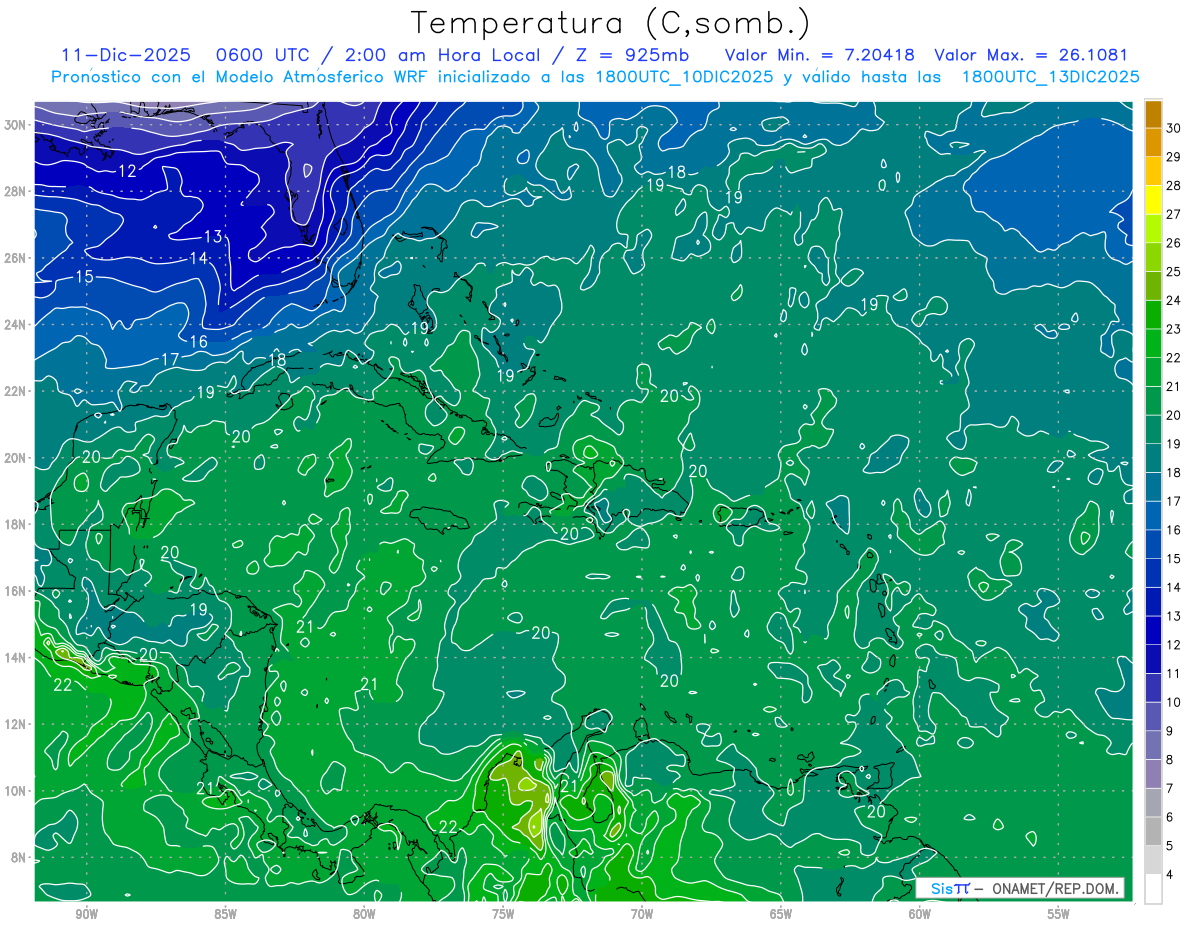This screenshot has width=1200, height=927.
Task: Click the "55W" longitude axis label
Action: click(1059, 915)
